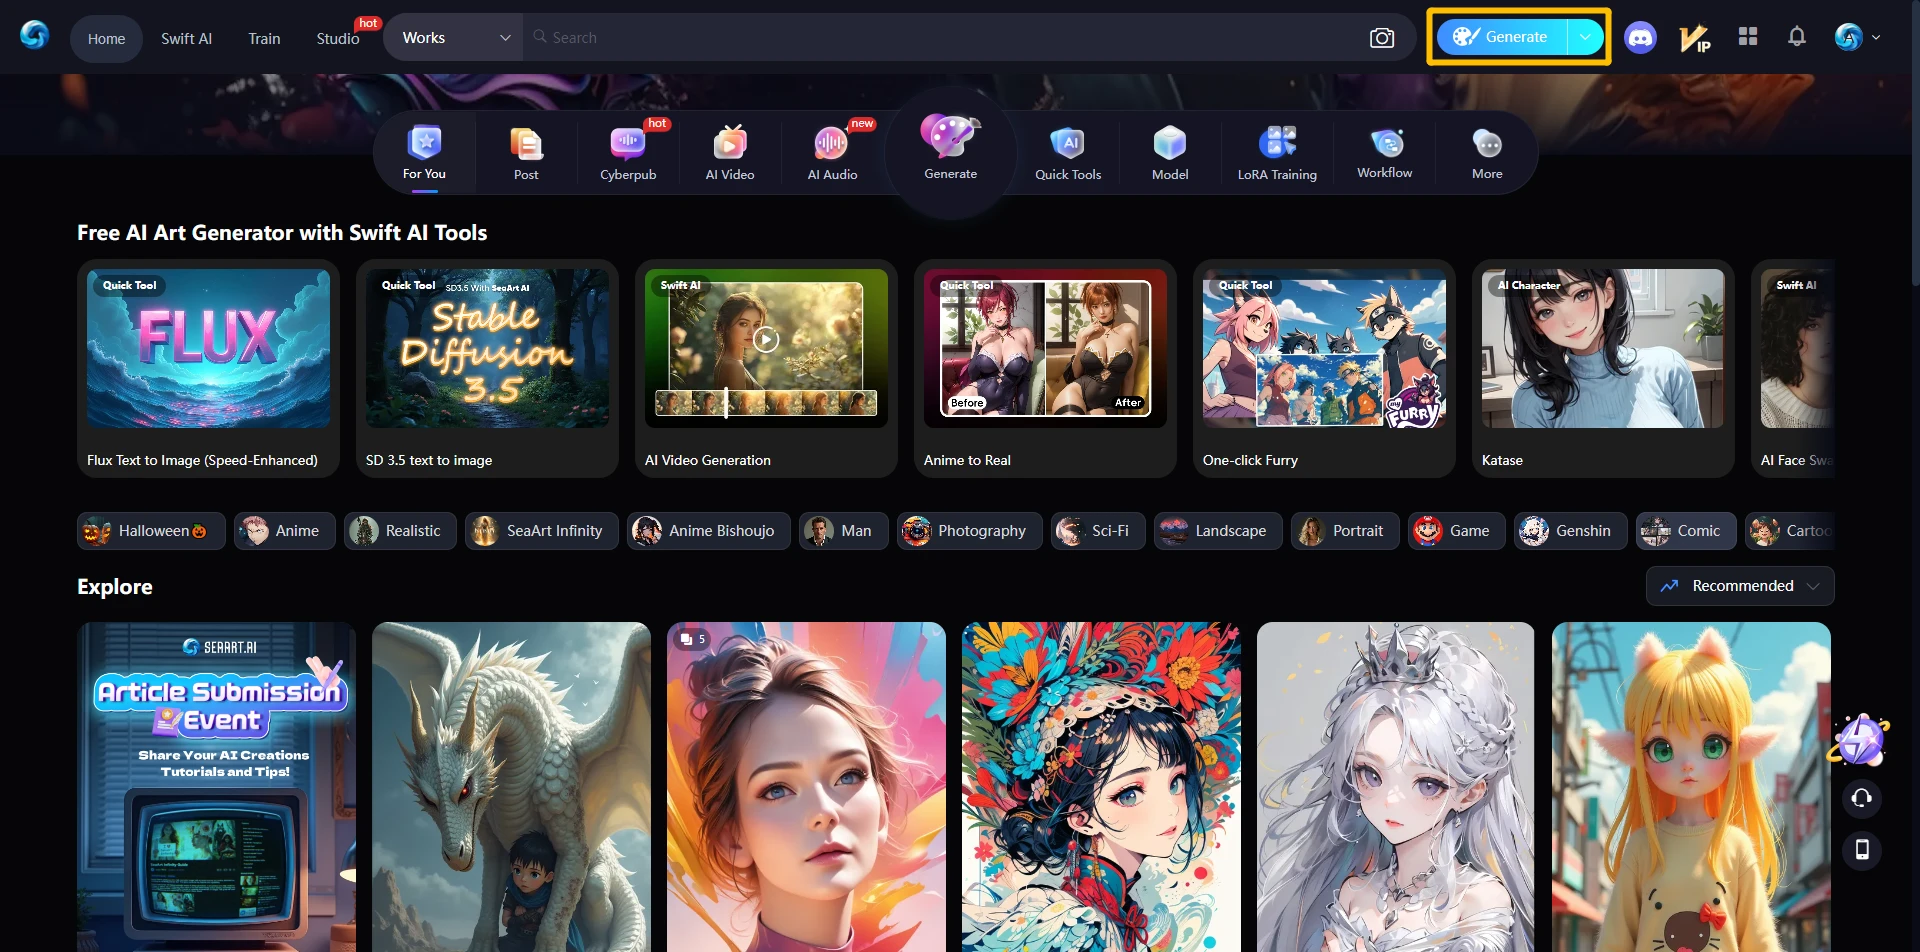Open the Post icon

click(526, 144)
